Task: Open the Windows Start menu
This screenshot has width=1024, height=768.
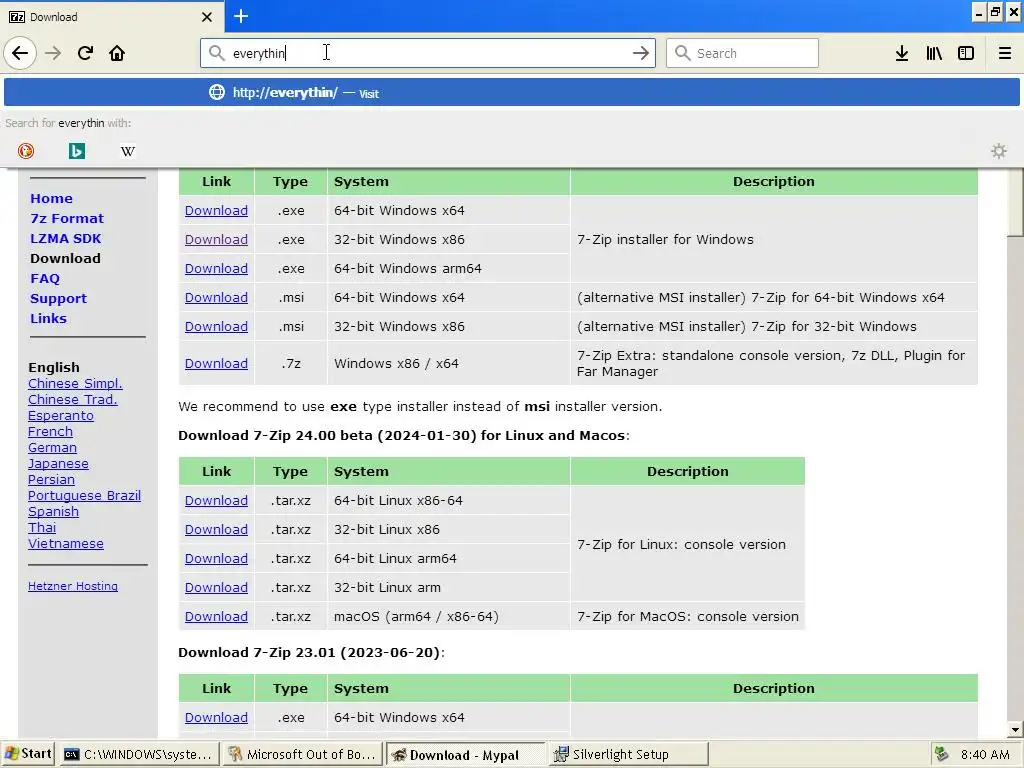Action: (27, 754)
